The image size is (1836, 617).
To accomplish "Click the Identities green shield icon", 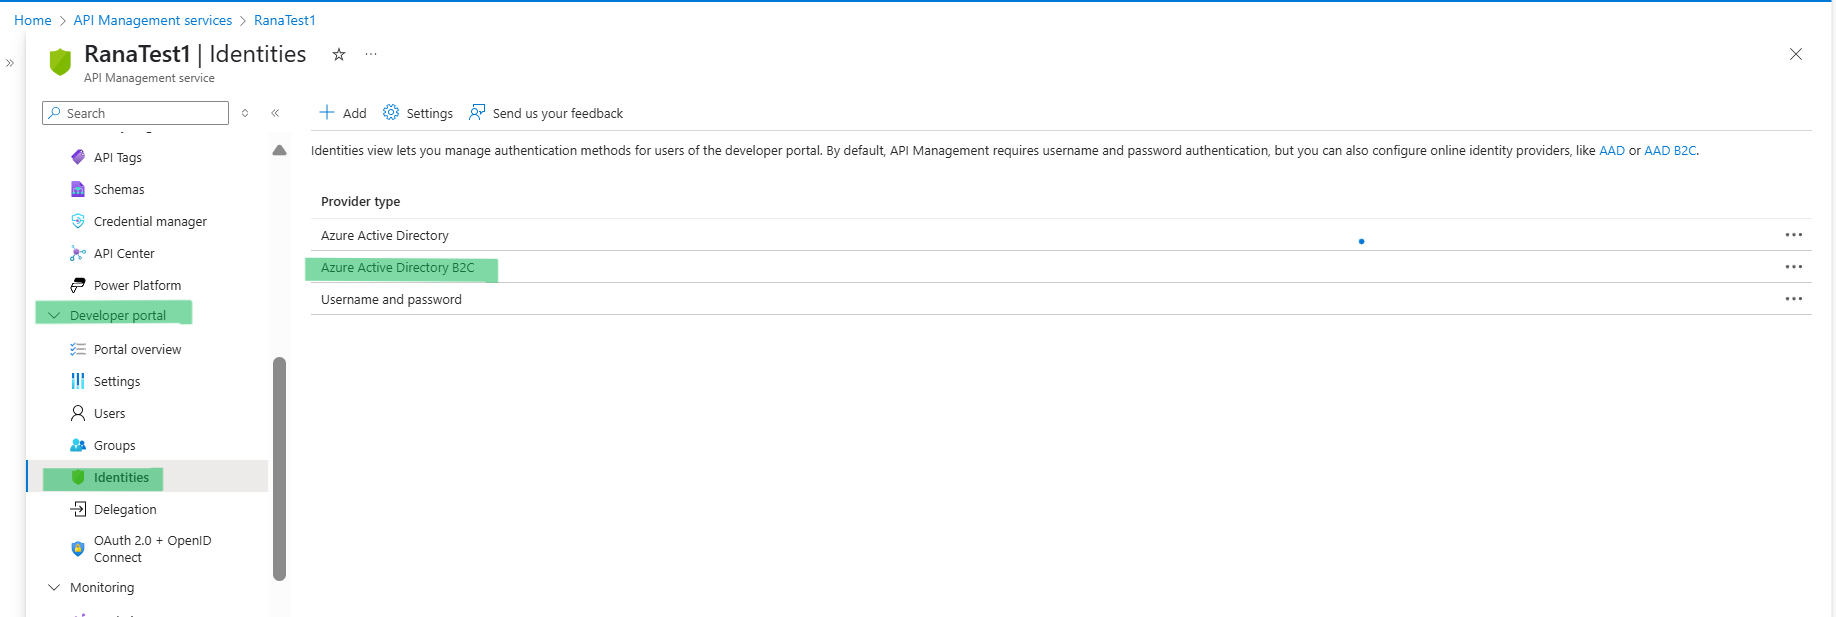I will point(78,477).
